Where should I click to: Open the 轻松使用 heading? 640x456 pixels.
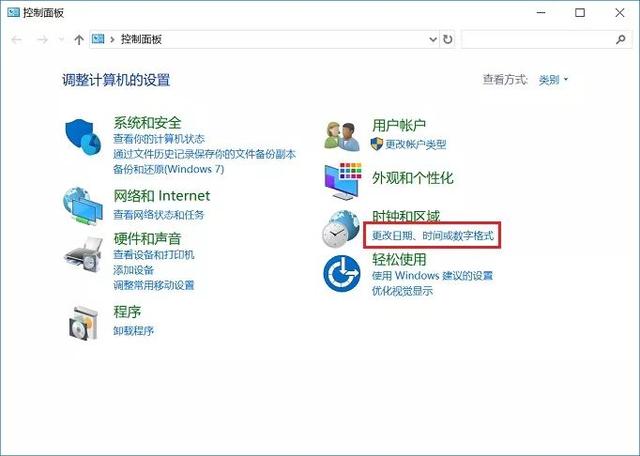coord(399,259)
